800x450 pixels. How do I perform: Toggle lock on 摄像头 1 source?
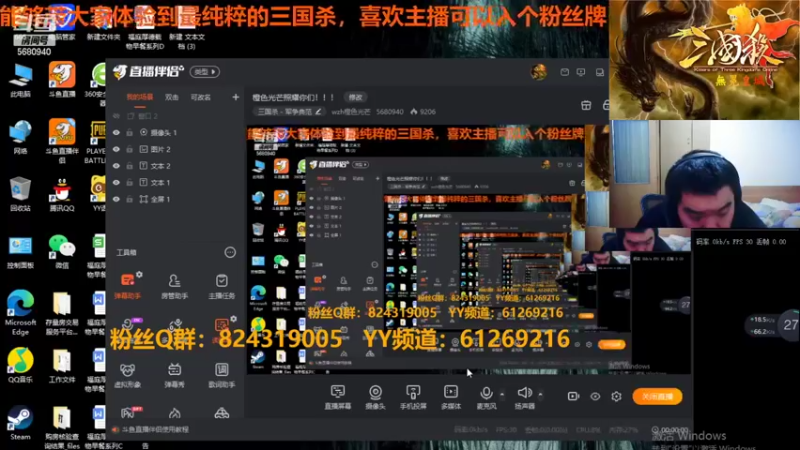pos(130,133)
